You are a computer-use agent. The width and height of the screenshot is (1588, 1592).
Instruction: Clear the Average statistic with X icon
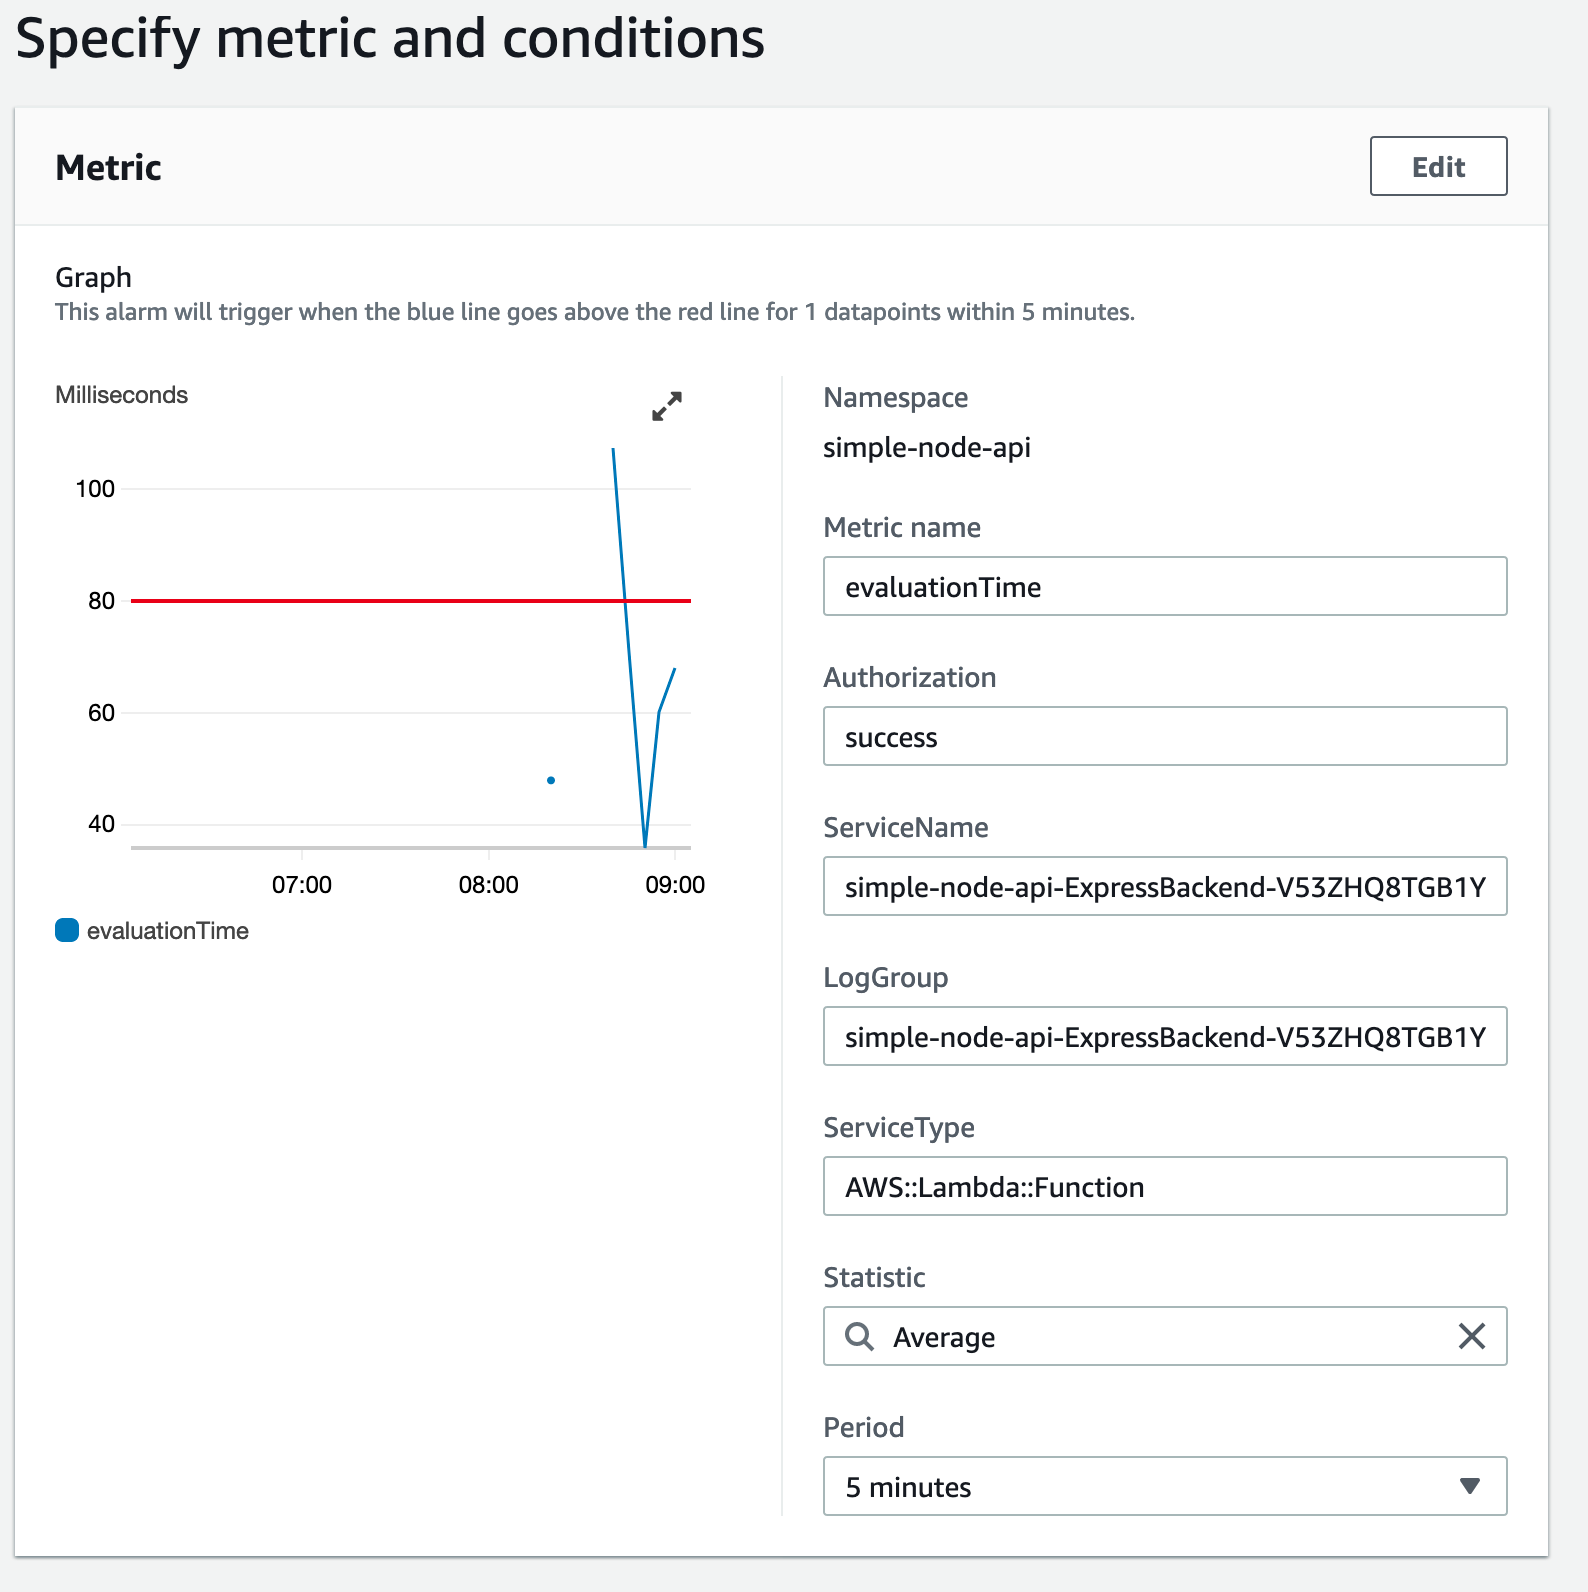[1471, 1336]
